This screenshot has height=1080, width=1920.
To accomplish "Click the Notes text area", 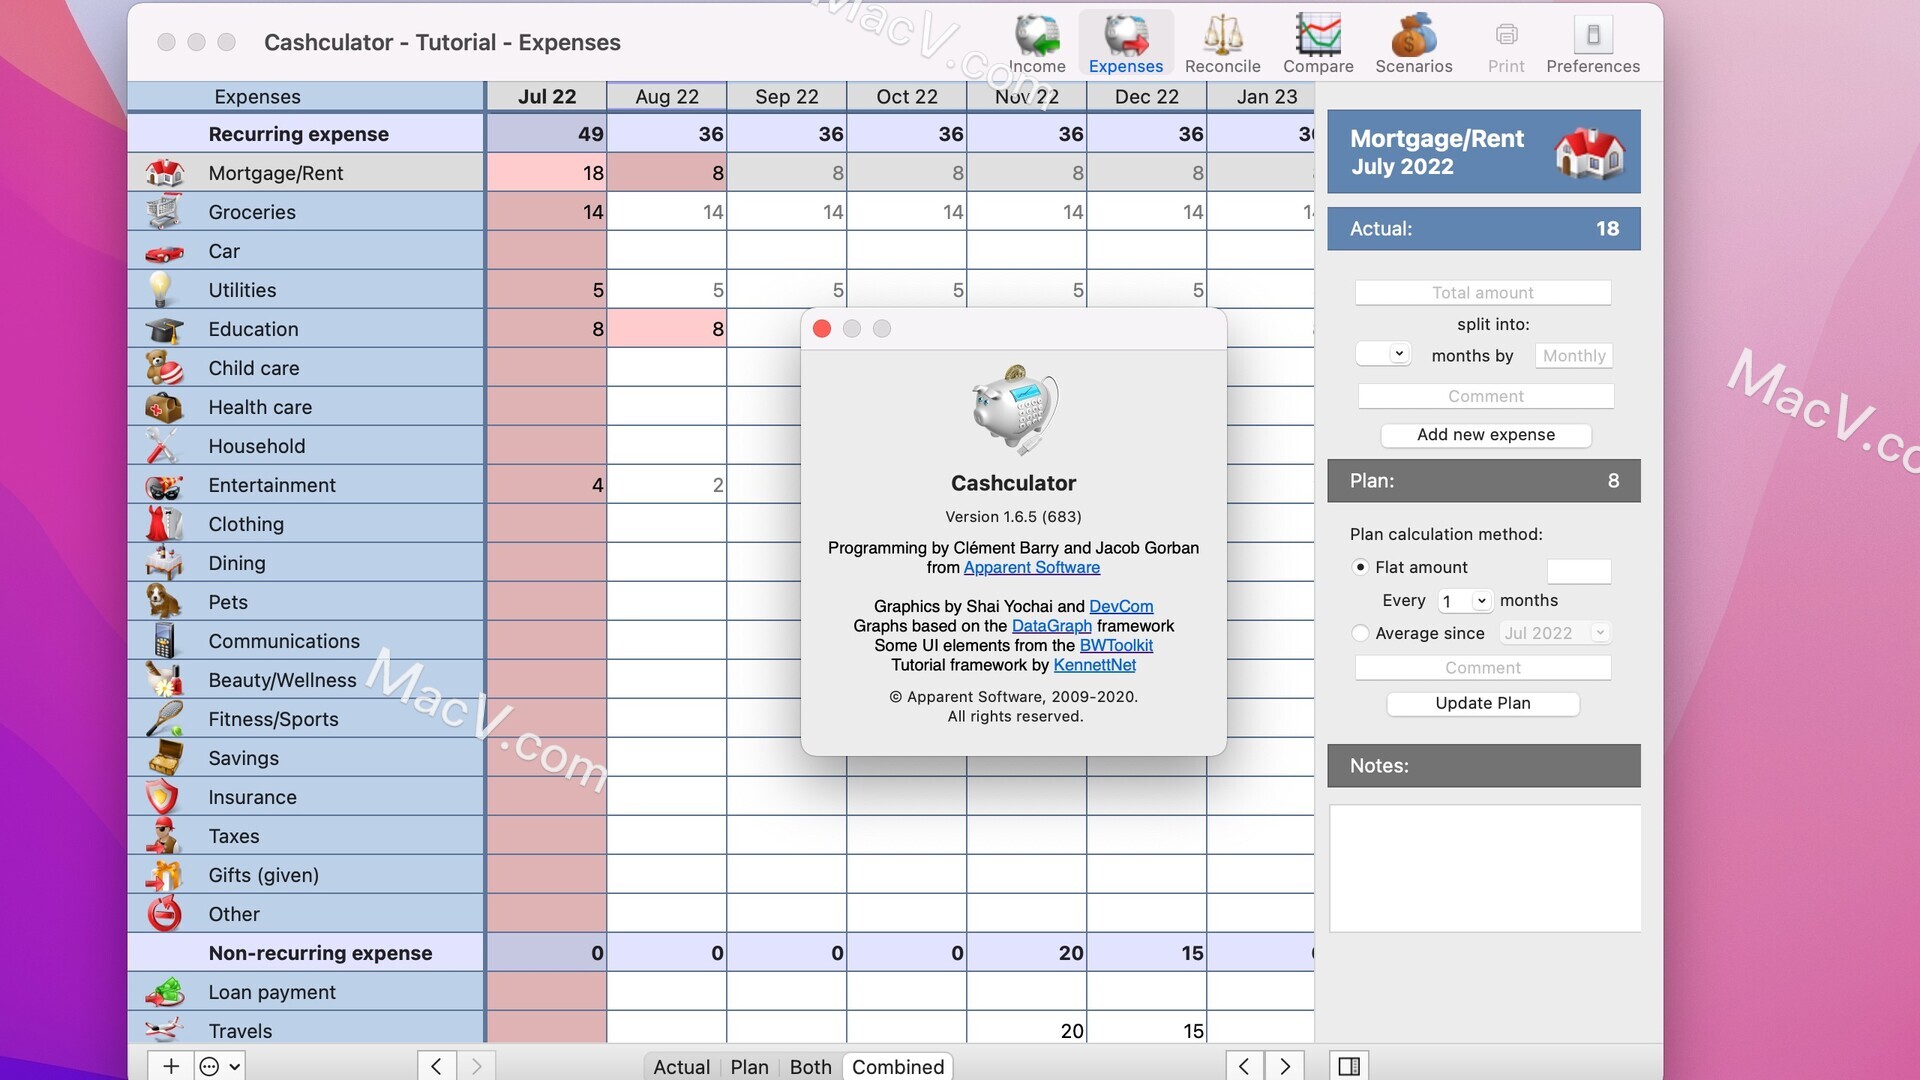I will [1485, 868].
